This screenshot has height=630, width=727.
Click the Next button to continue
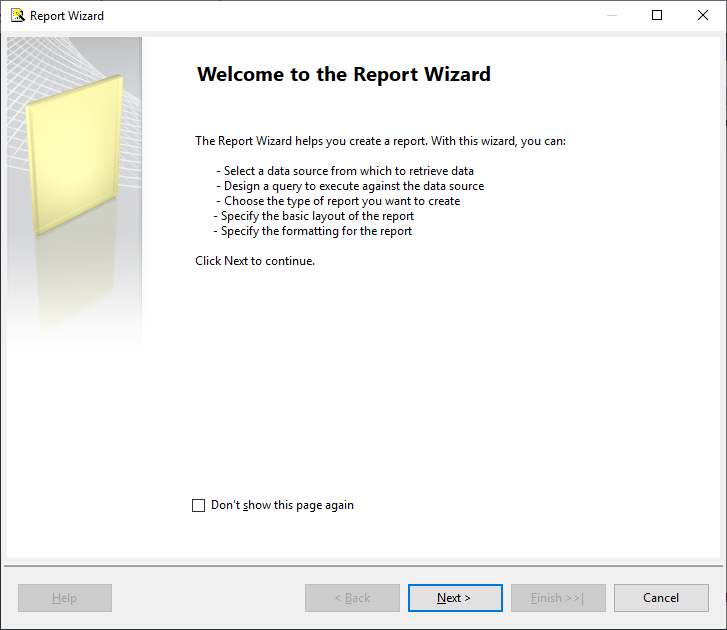point(455,598)
